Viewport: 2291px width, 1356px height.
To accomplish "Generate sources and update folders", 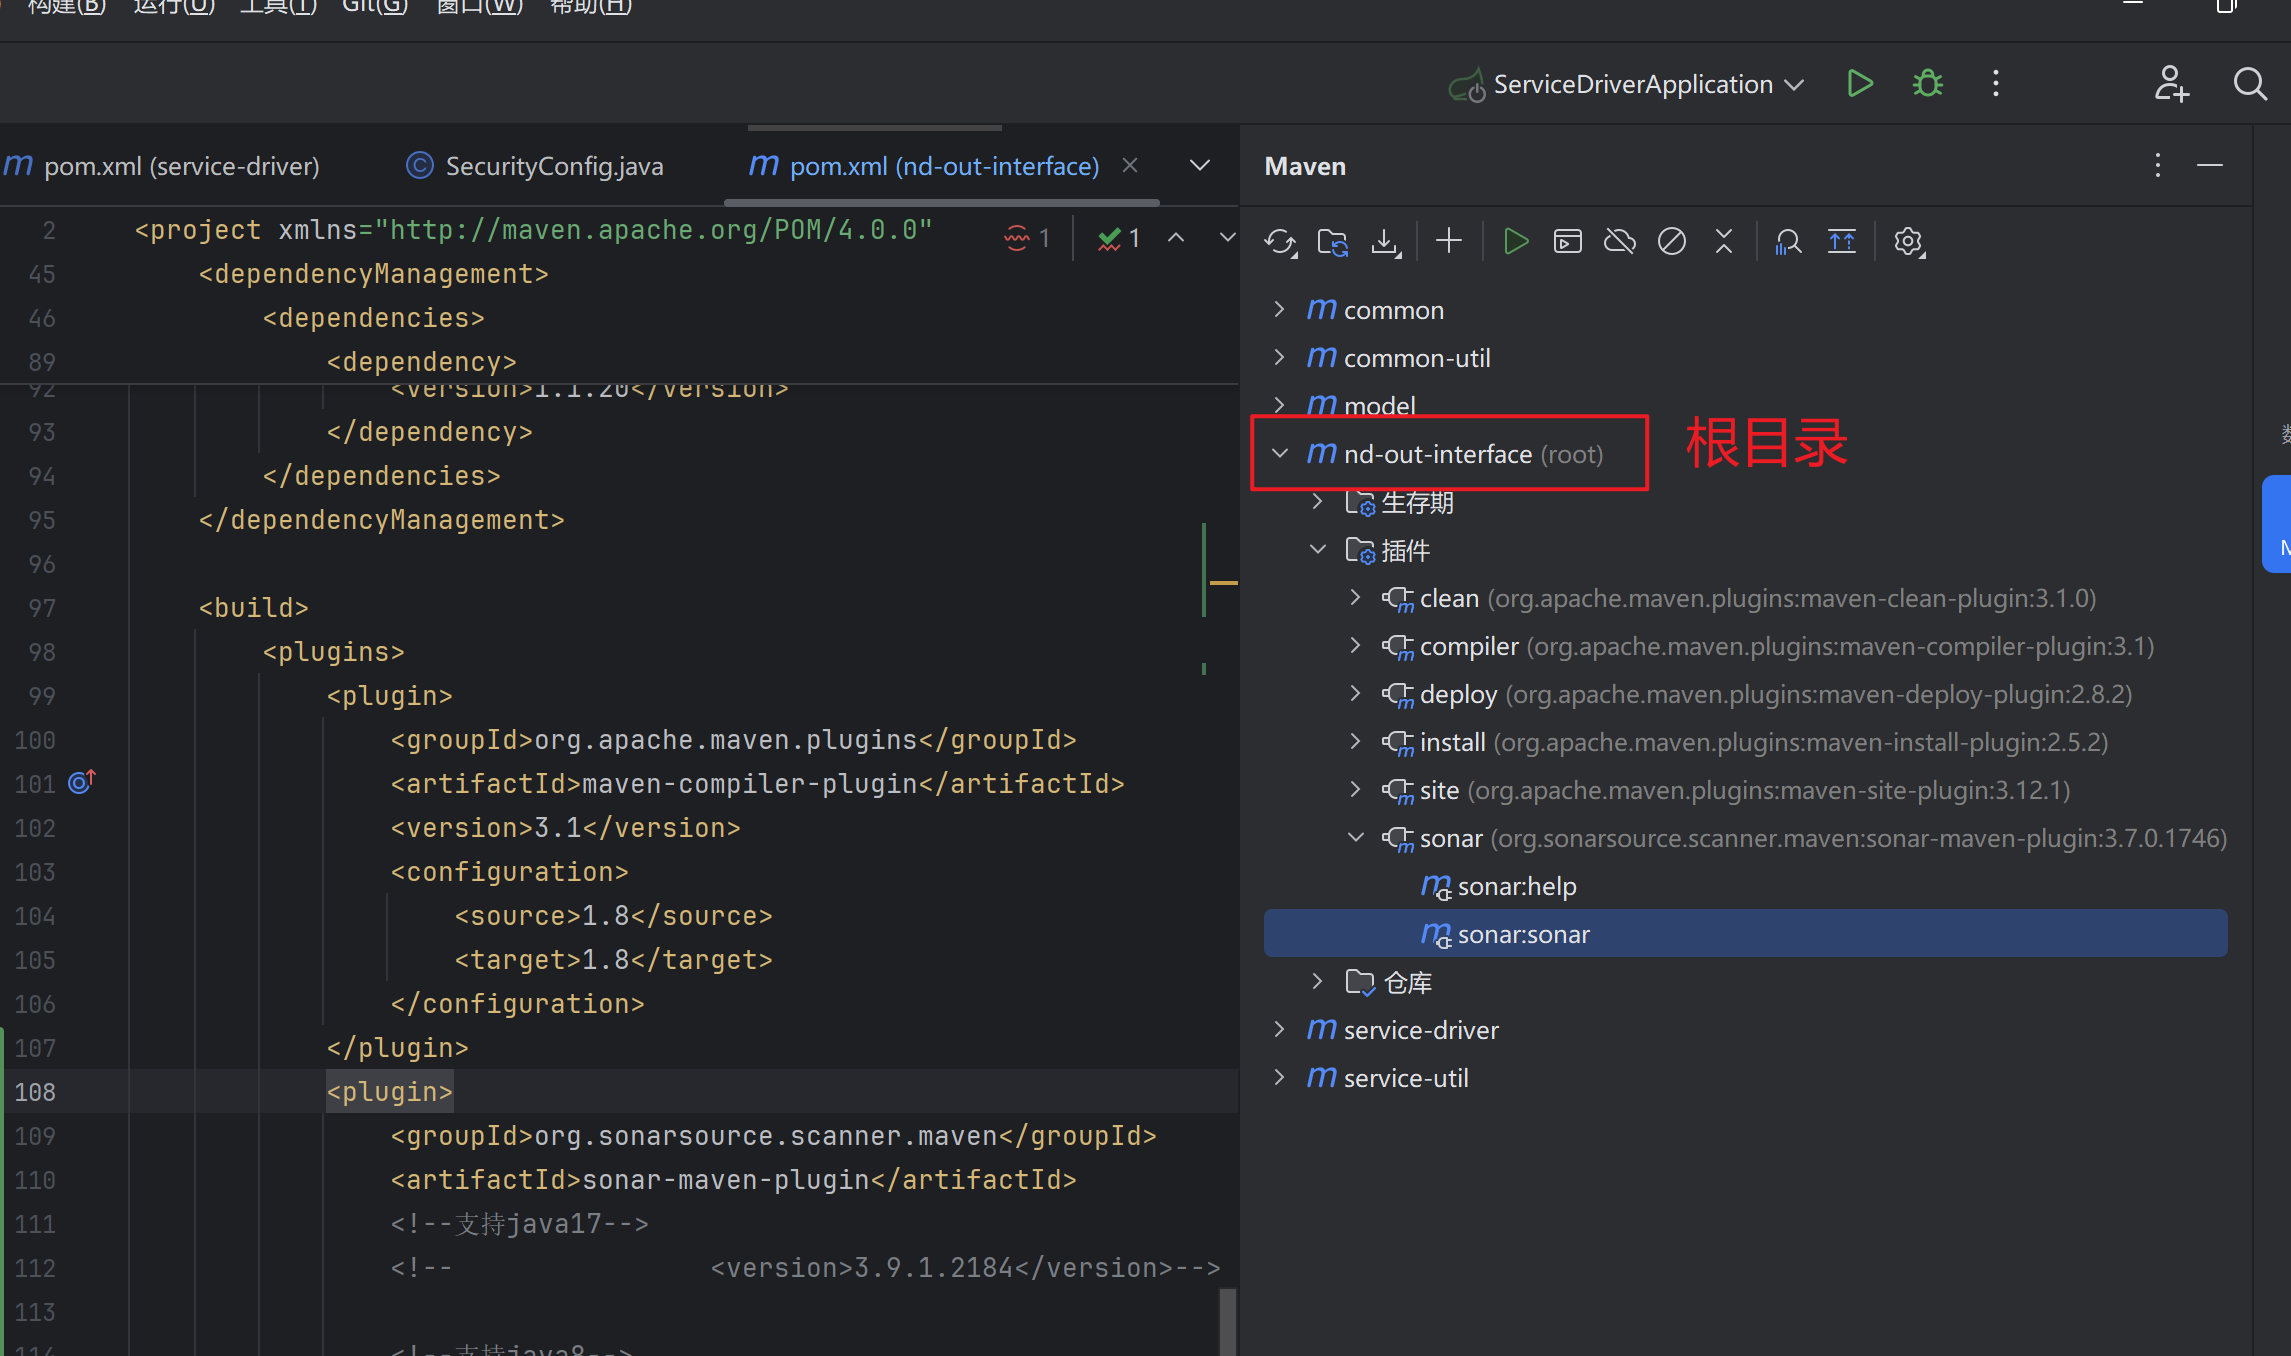I will pos(1332,240).
